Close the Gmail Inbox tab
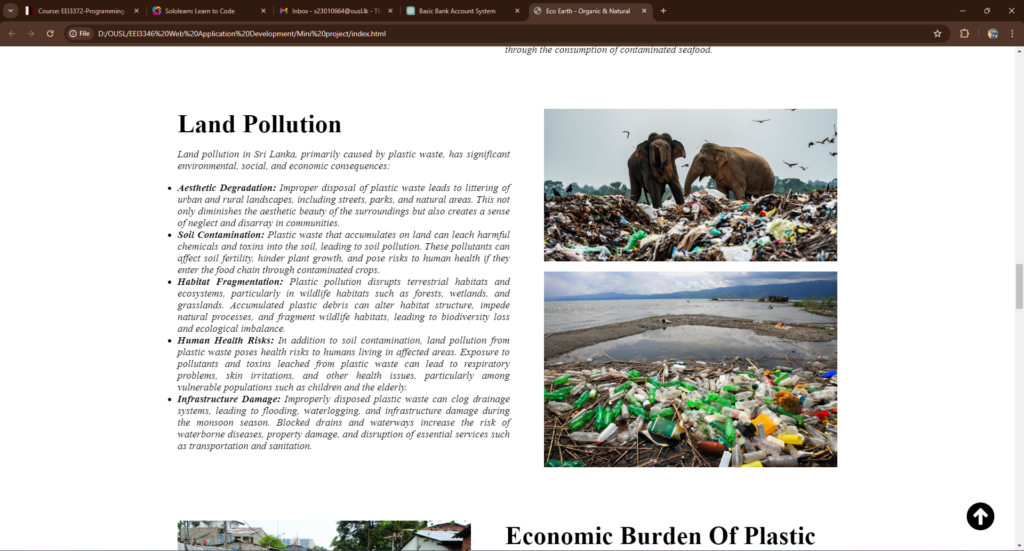This screenshot has width=1024, height=551. [x=391, y=11]
